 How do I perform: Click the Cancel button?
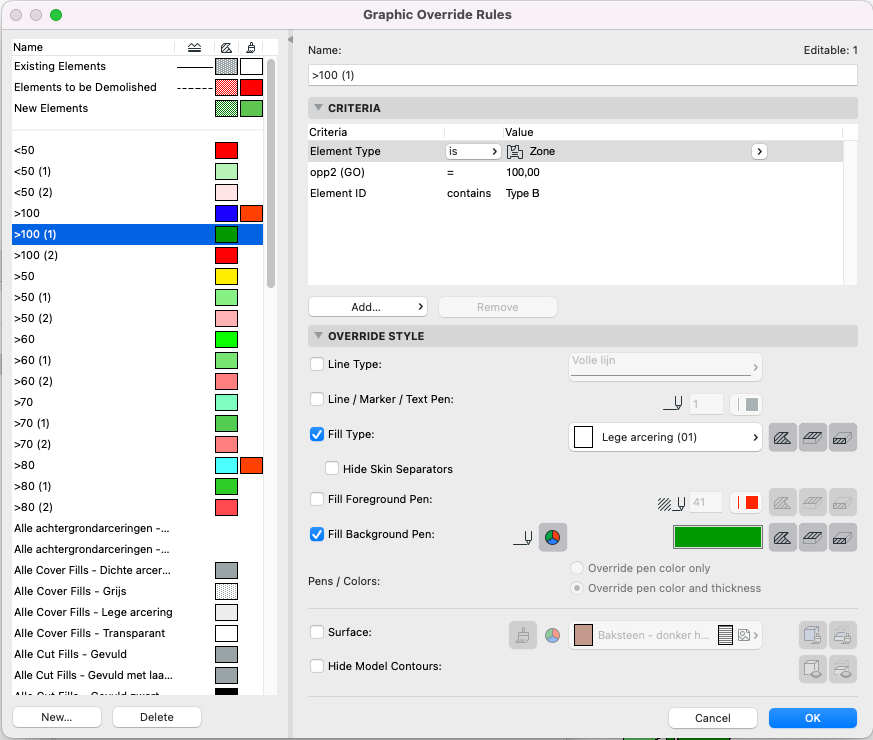click(713, 718)
